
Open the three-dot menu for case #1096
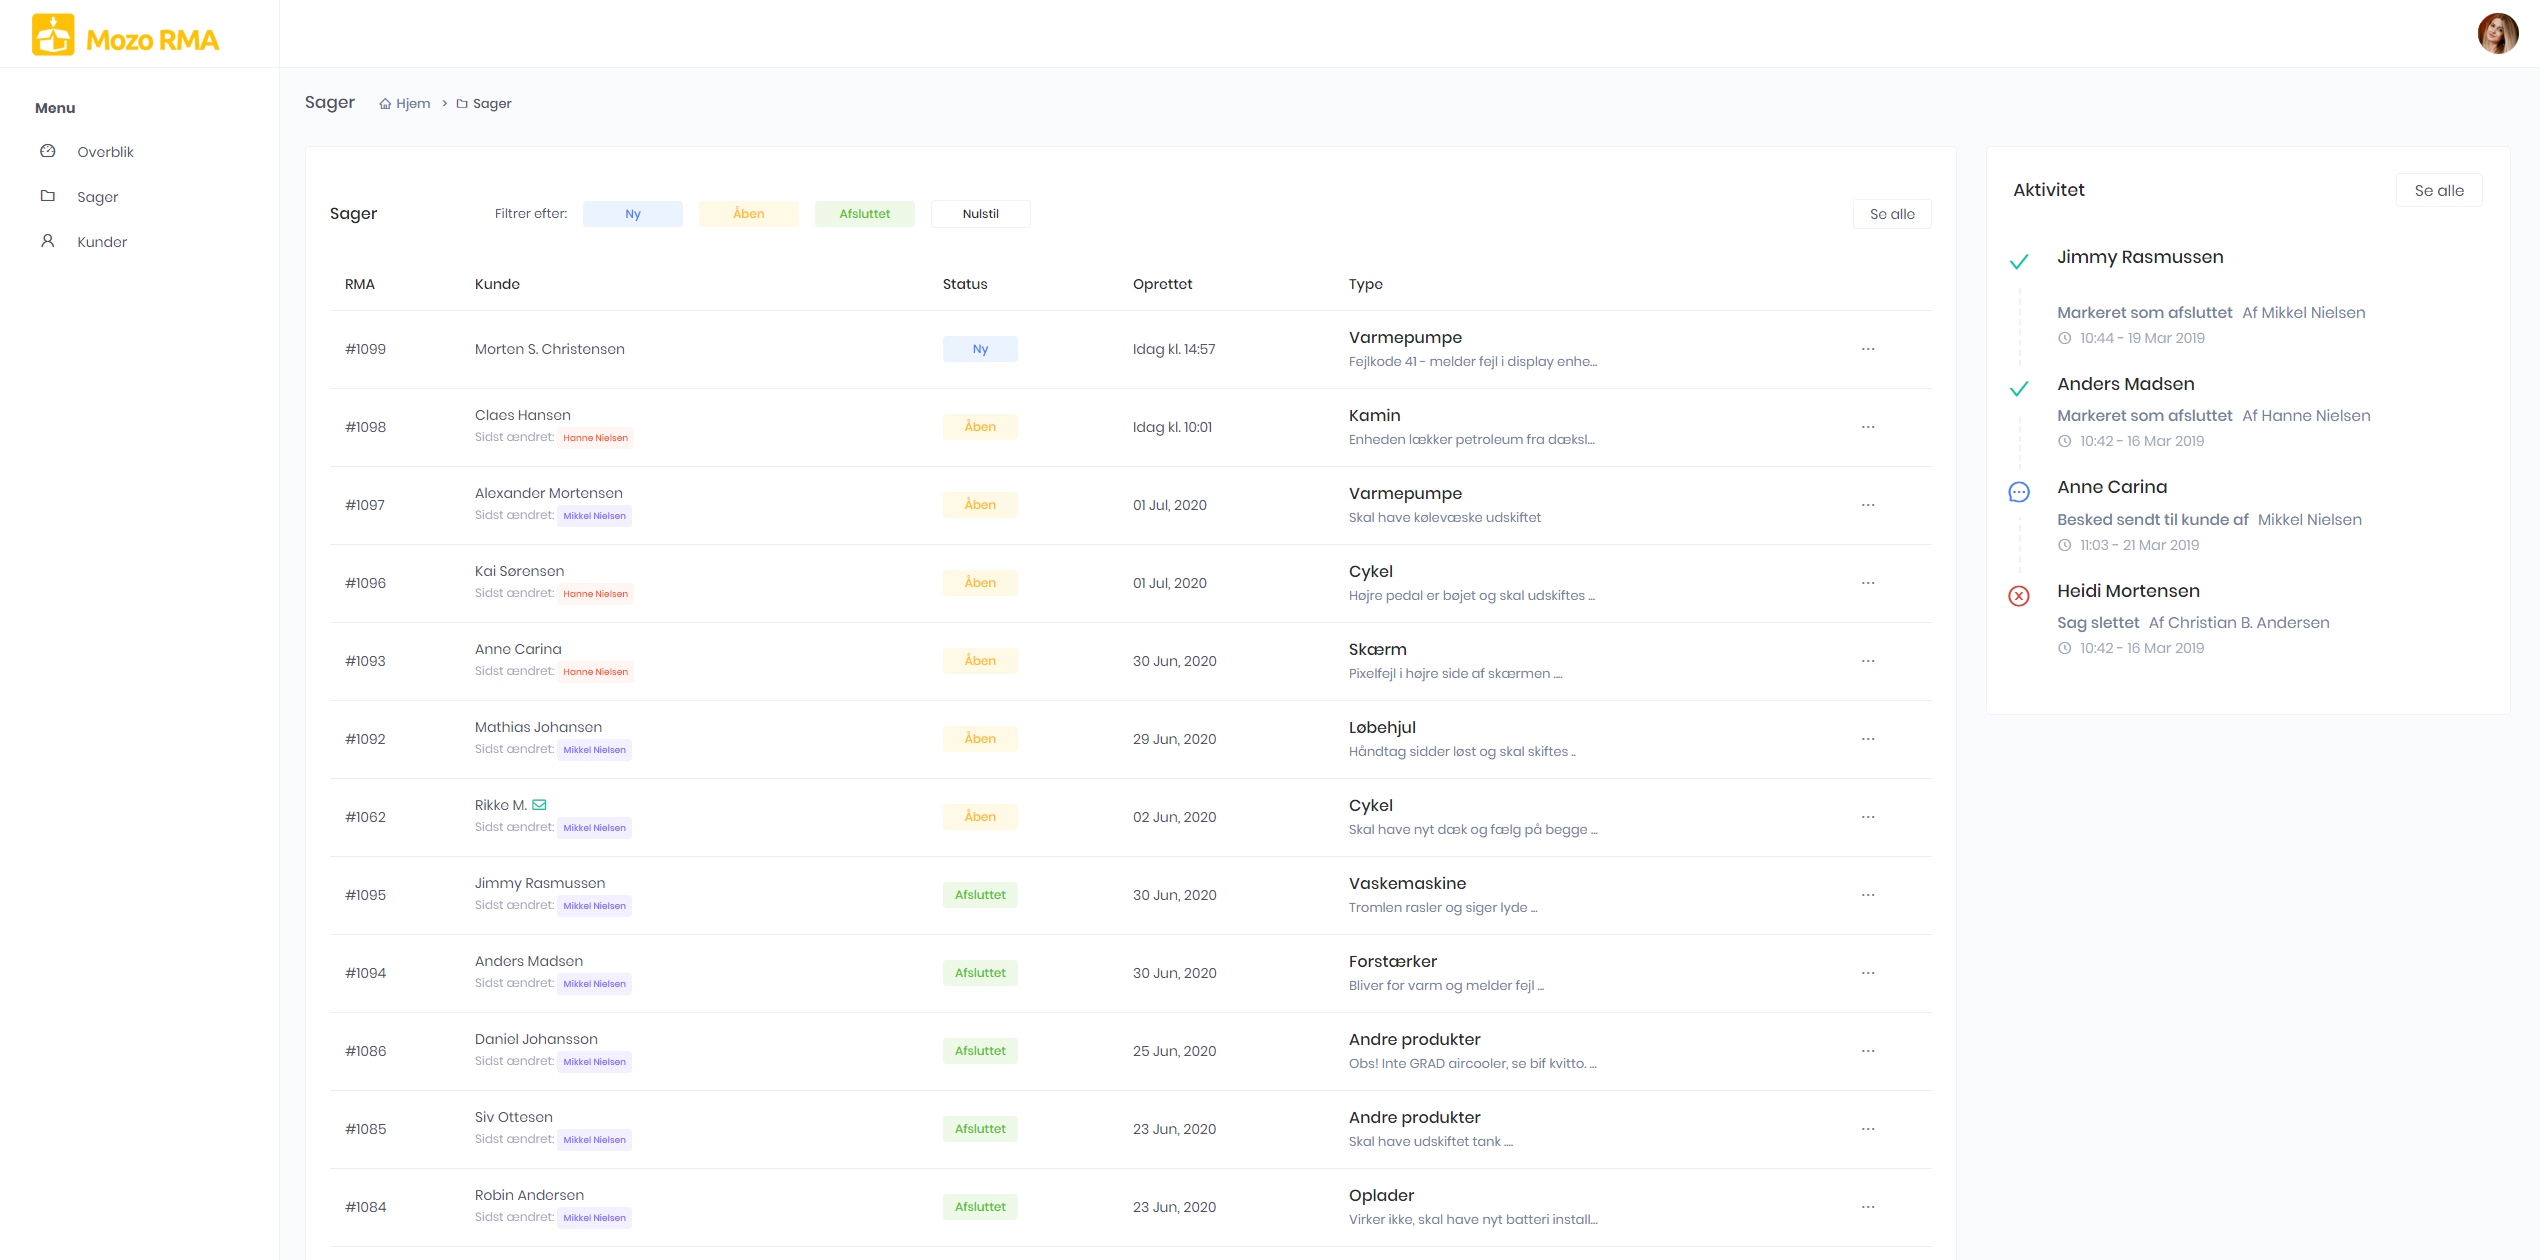click(x=1868, y=583)
